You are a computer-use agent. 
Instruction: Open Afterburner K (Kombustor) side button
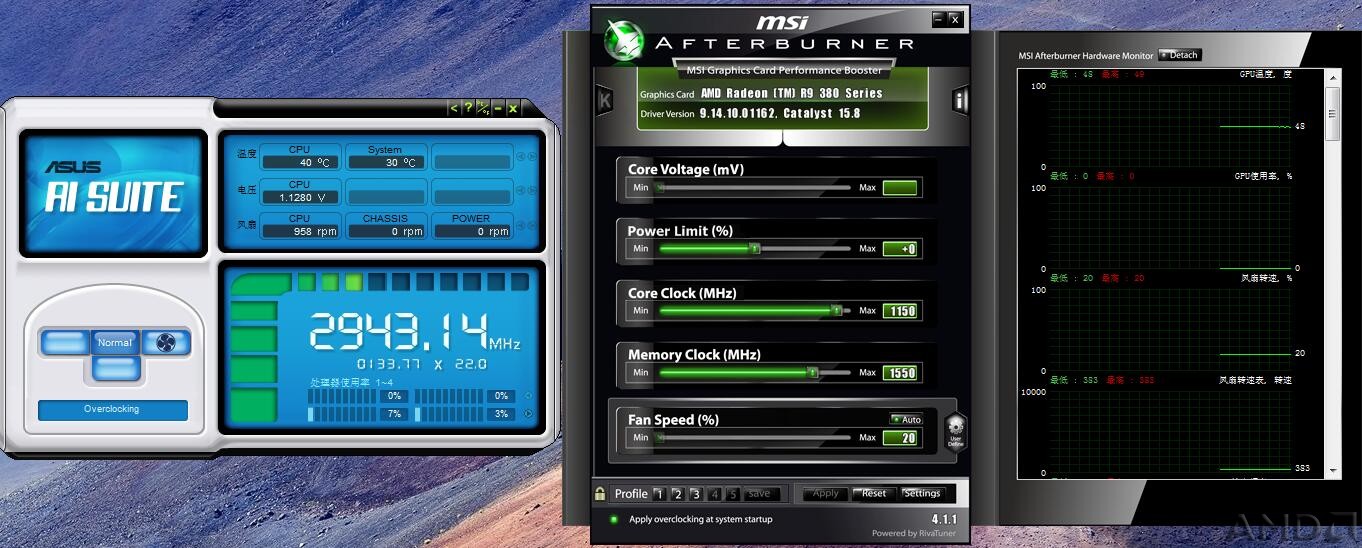click(x=605, y=100)
